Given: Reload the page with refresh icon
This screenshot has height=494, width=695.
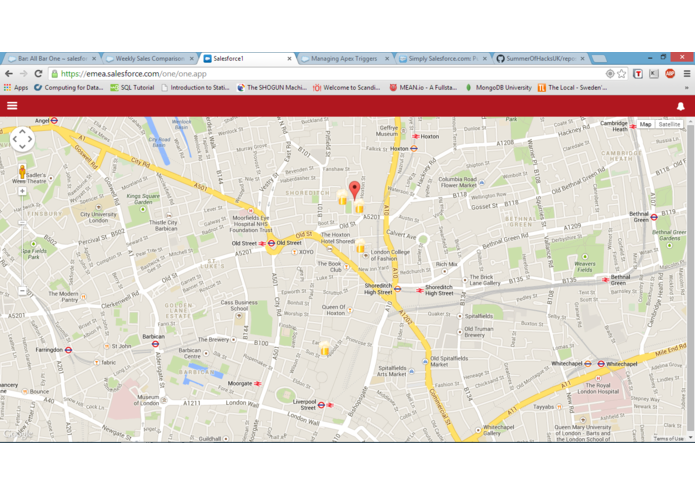Looking at the screenshot, I should (x=38, y=74).
